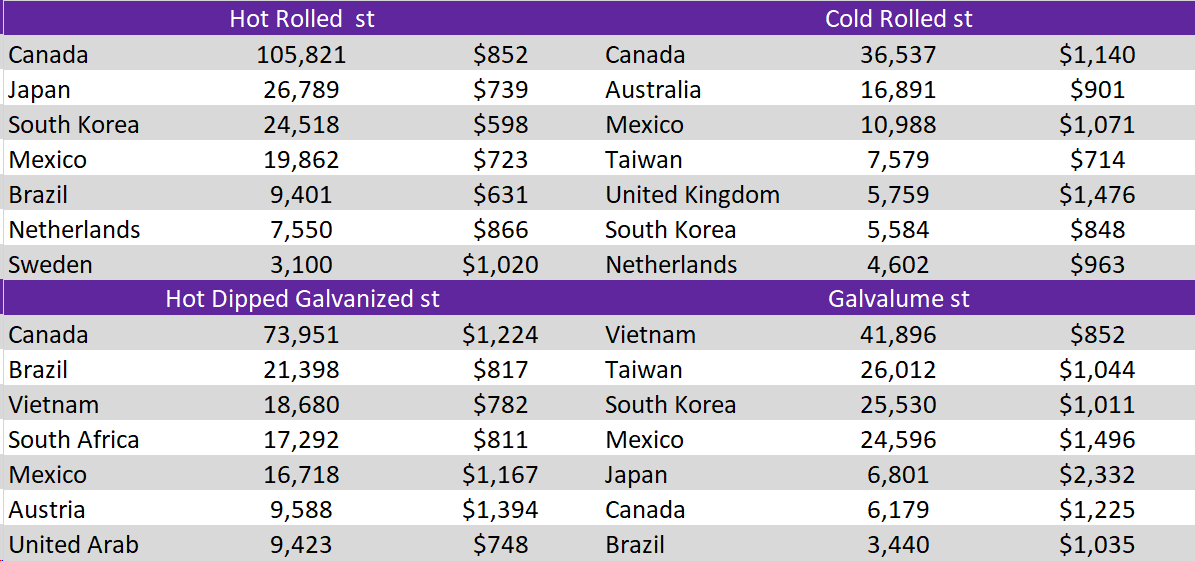
Task: Click the United Kingdom country cell
Action: [x=692, y=195]
